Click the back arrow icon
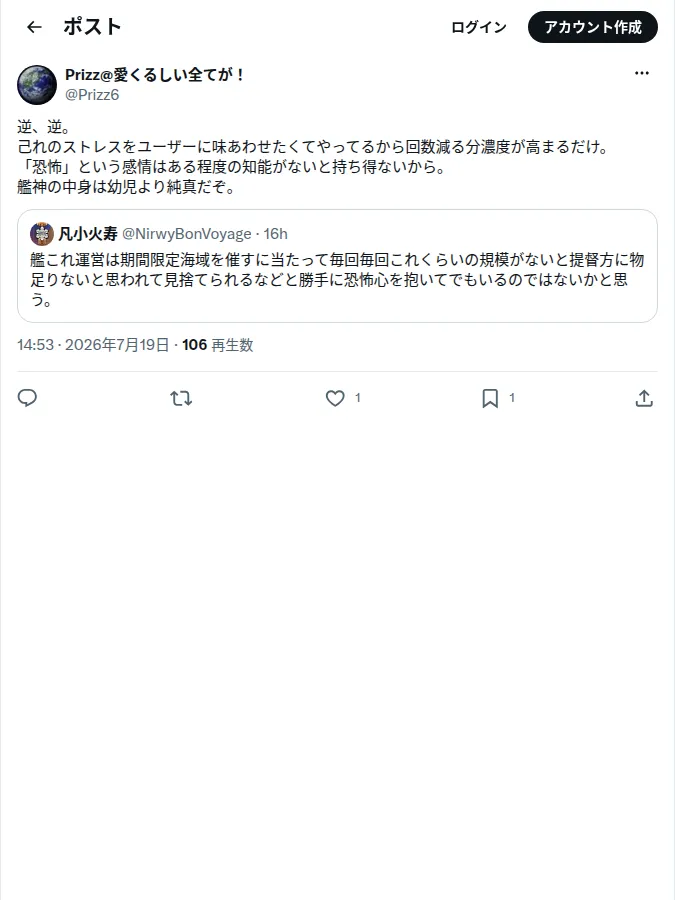Viewport: 675px width, 900px height. tap(34, 27)
